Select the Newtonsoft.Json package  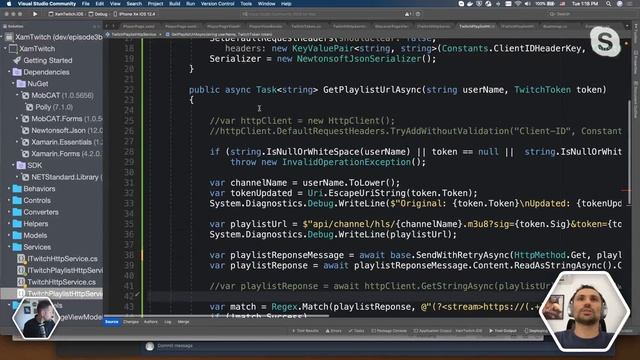[x=62, y=131]
